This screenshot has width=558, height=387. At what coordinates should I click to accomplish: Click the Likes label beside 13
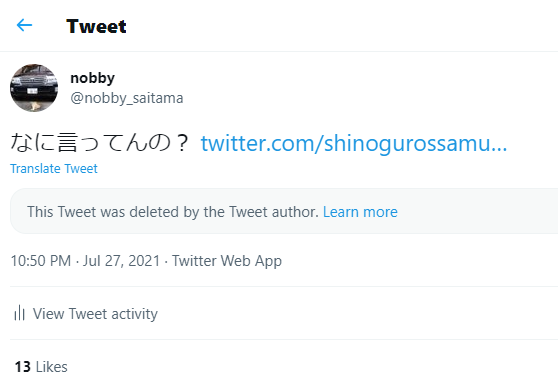[52, 367]
